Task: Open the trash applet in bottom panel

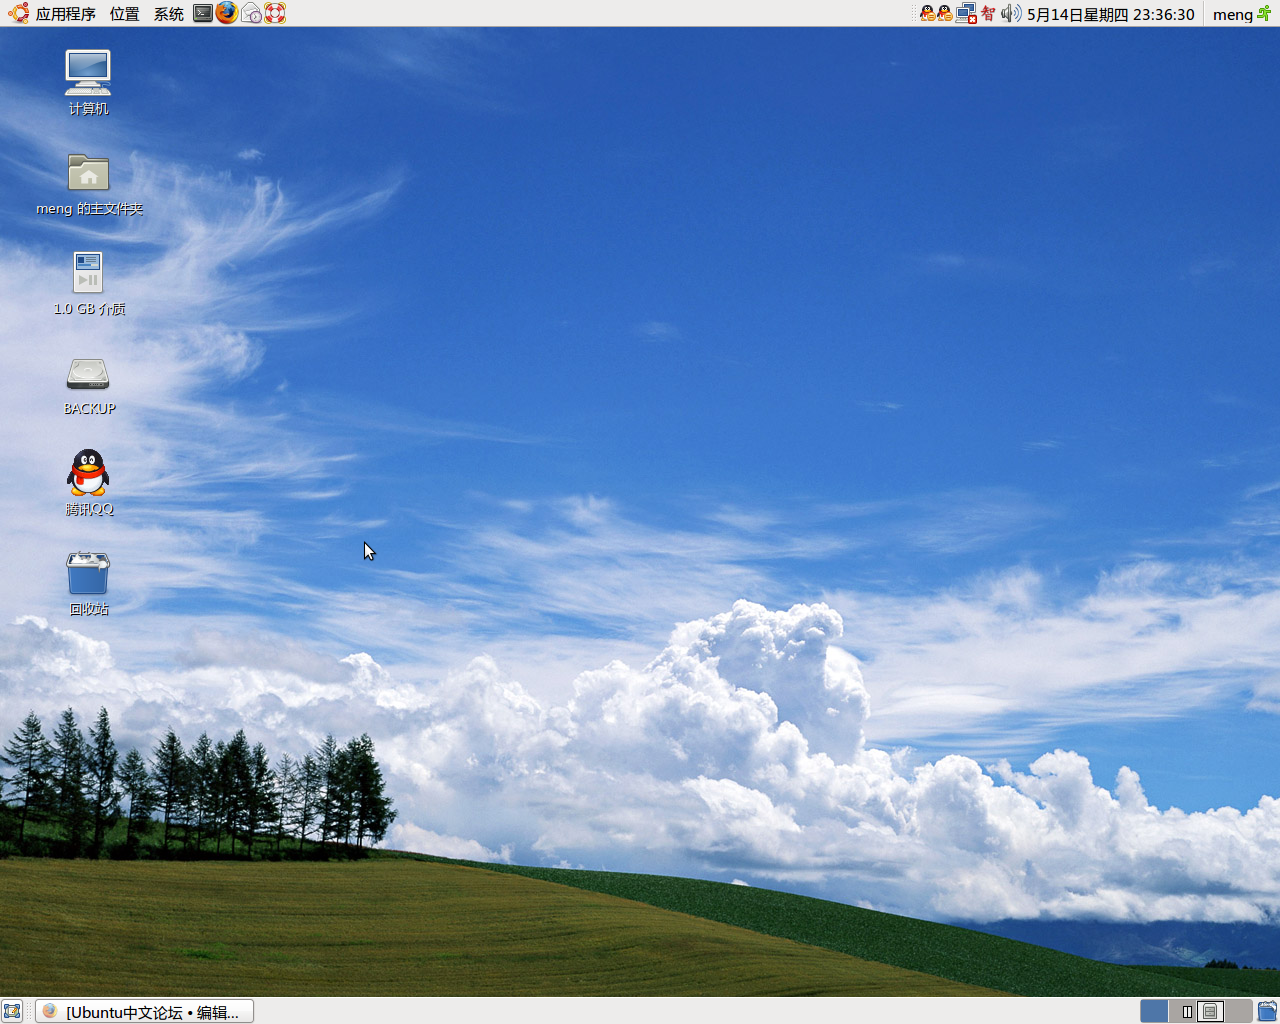Action: click(x=1267, y=1011)
